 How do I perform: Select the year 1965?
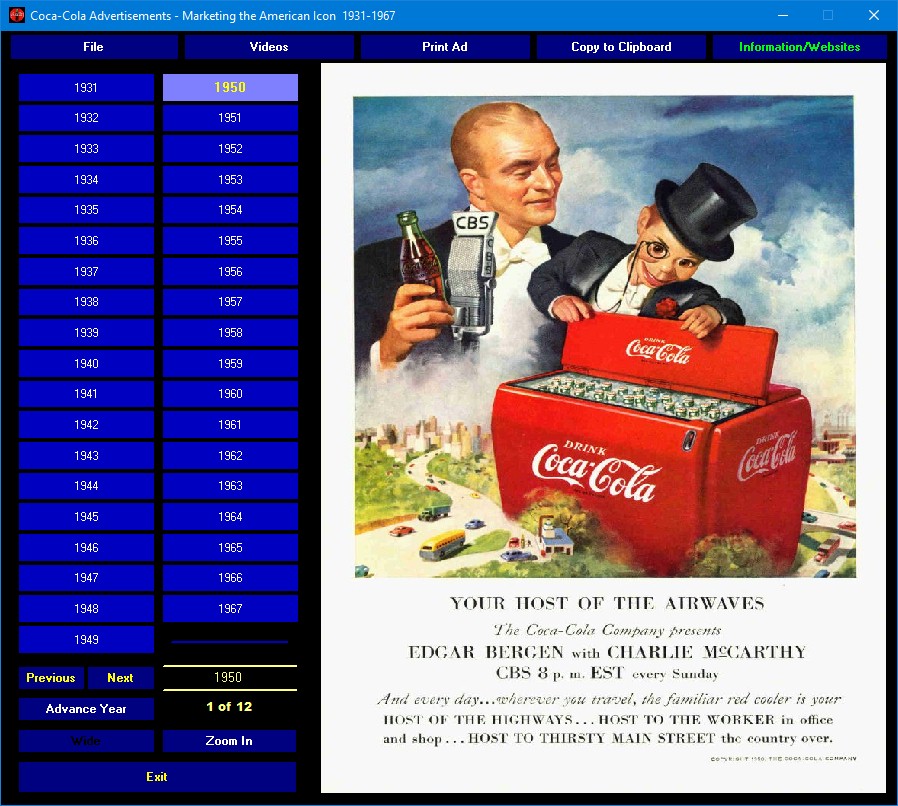click(x=230, y=548)
